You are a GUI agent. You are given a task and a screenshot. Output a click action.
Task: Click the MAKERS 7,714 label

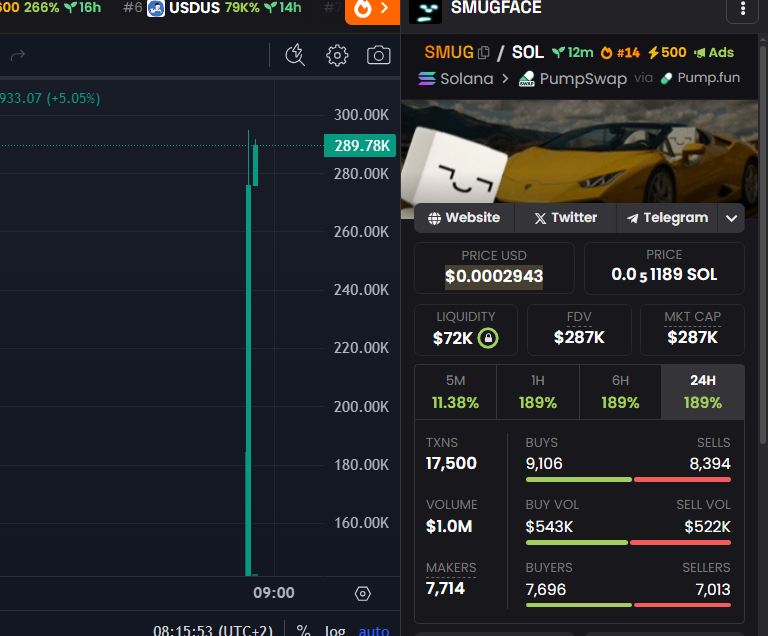[x=451, y=579]
